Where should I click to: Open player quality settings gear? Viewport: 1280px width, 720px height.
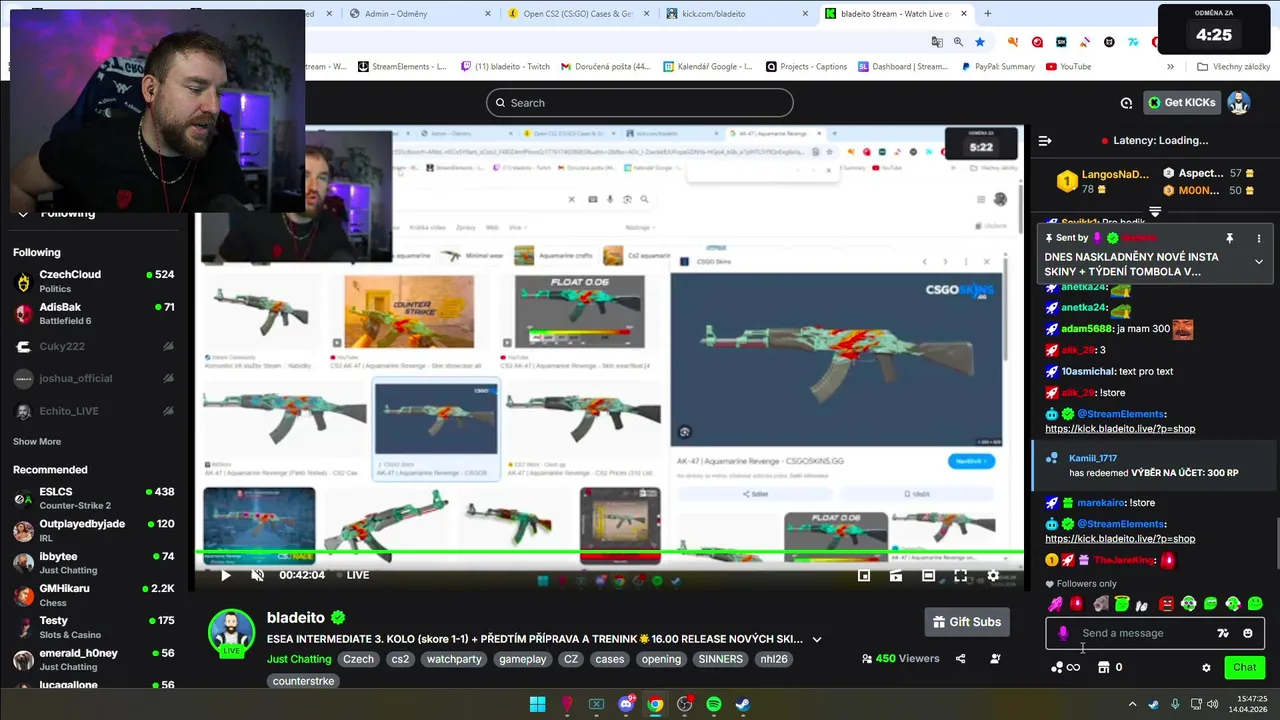993,575
